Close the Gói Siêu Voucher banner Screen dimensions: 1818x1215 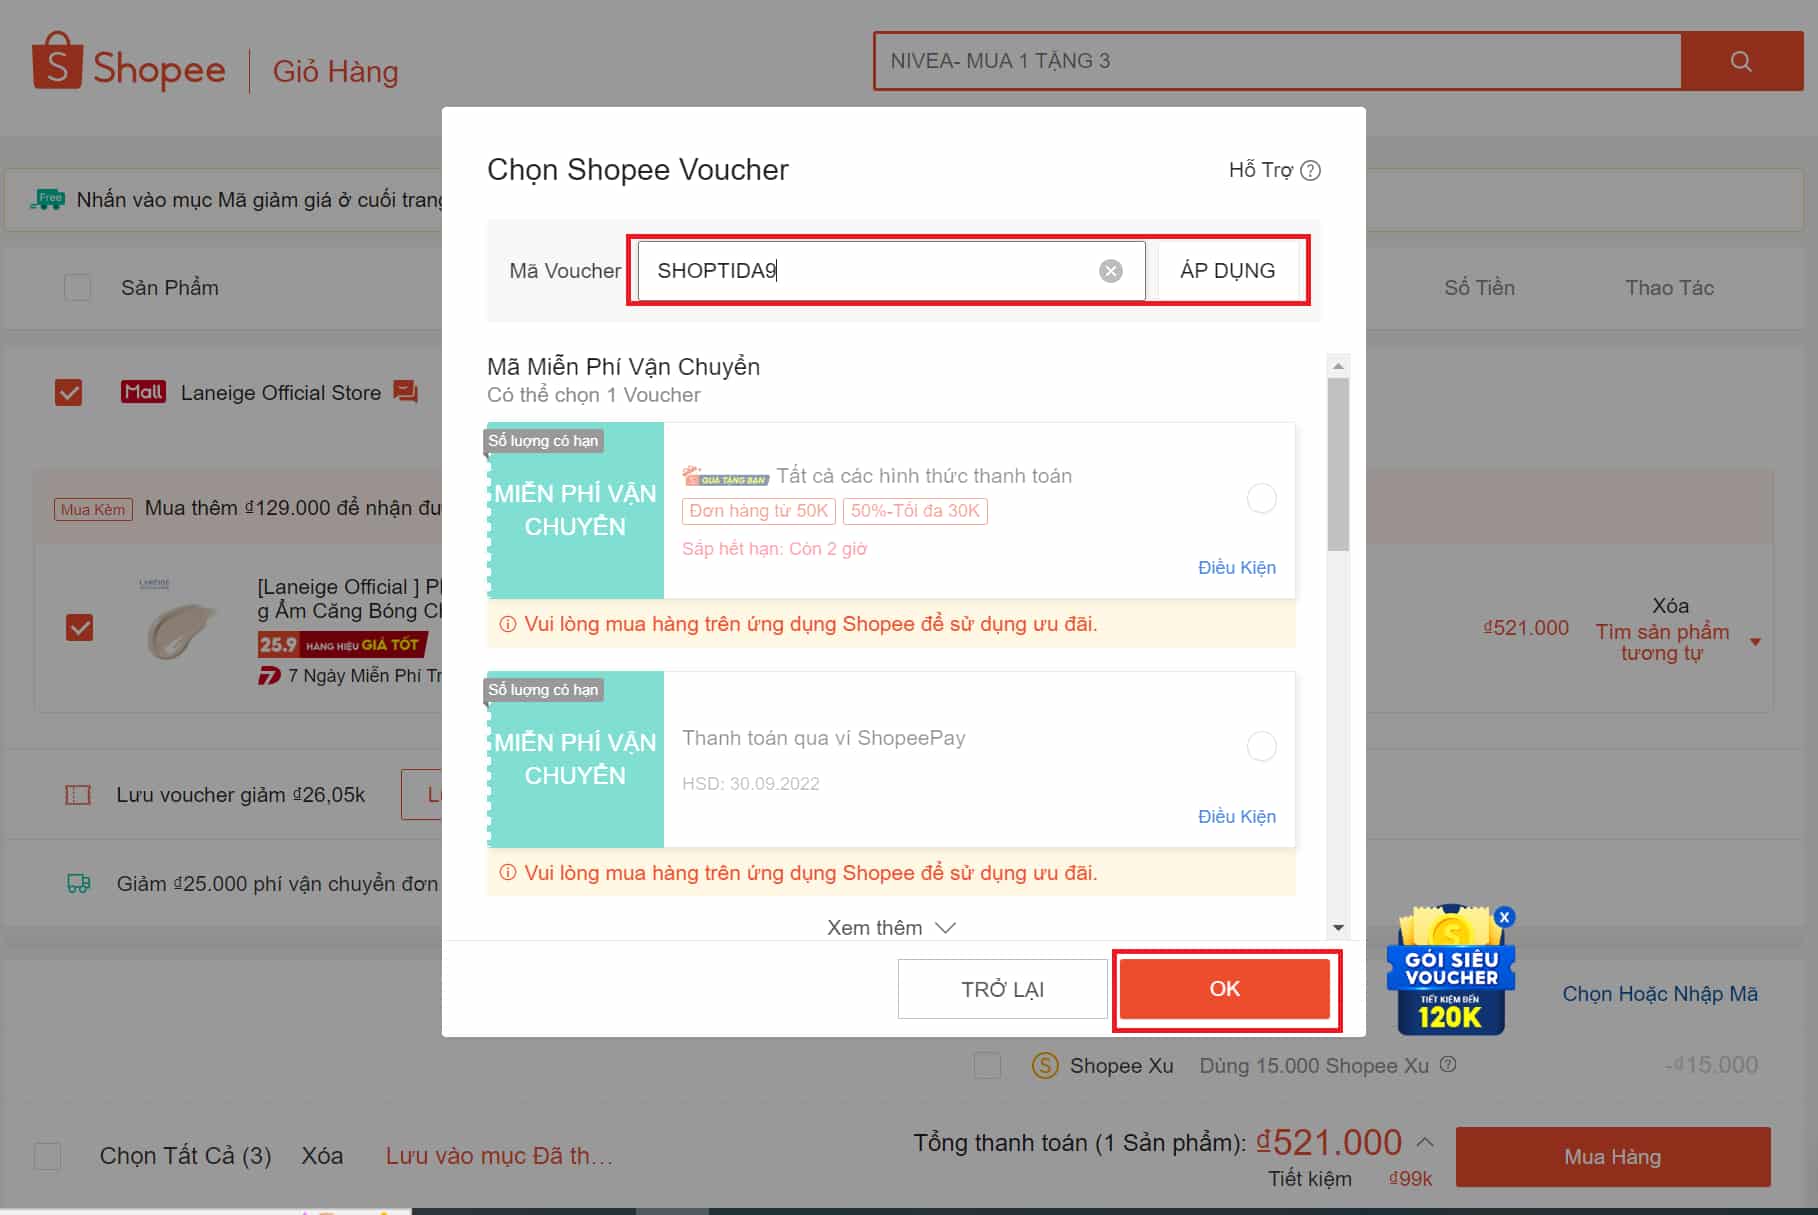coord(1504,917)
